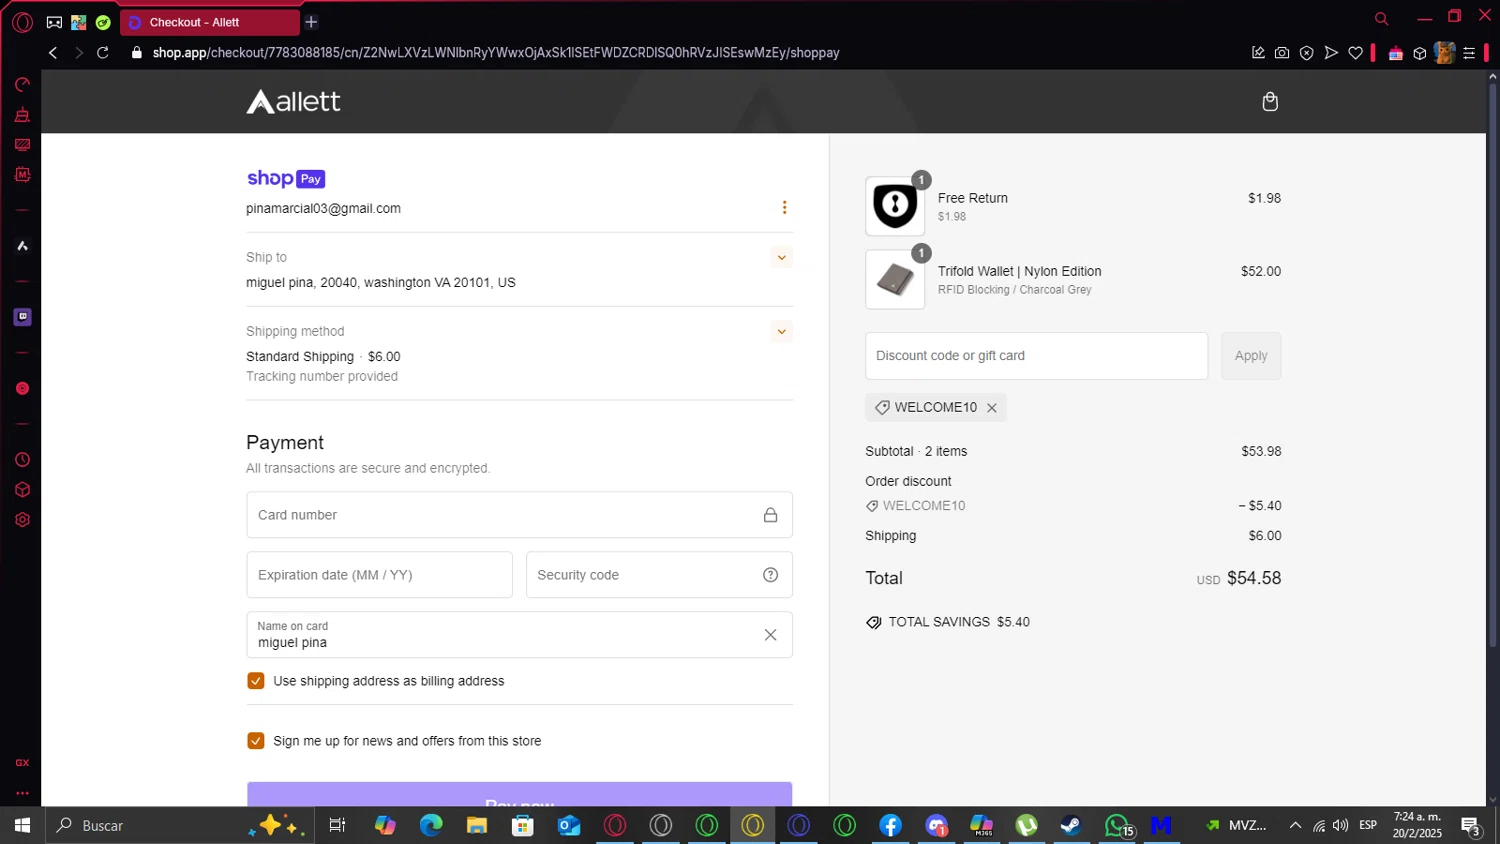This screenshot has width=1500, height=844.
Task: Click the Free Return product thumbnail
Action: pyautogui.click(x=895, y=207)
